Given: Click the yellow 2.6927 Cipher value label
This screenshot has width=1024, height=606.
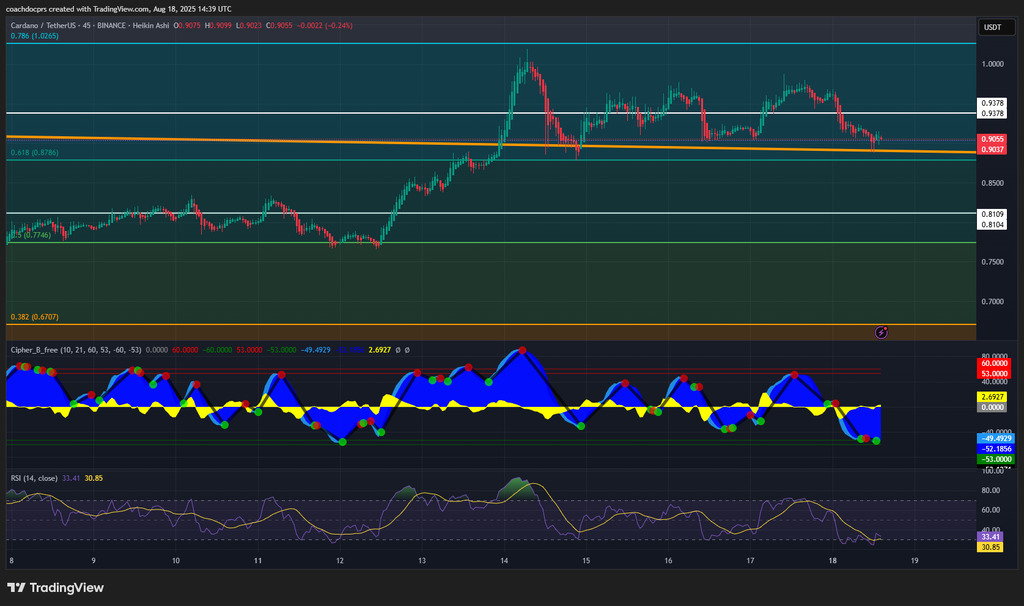Looking at the screenshot, I should pos(992,397).
